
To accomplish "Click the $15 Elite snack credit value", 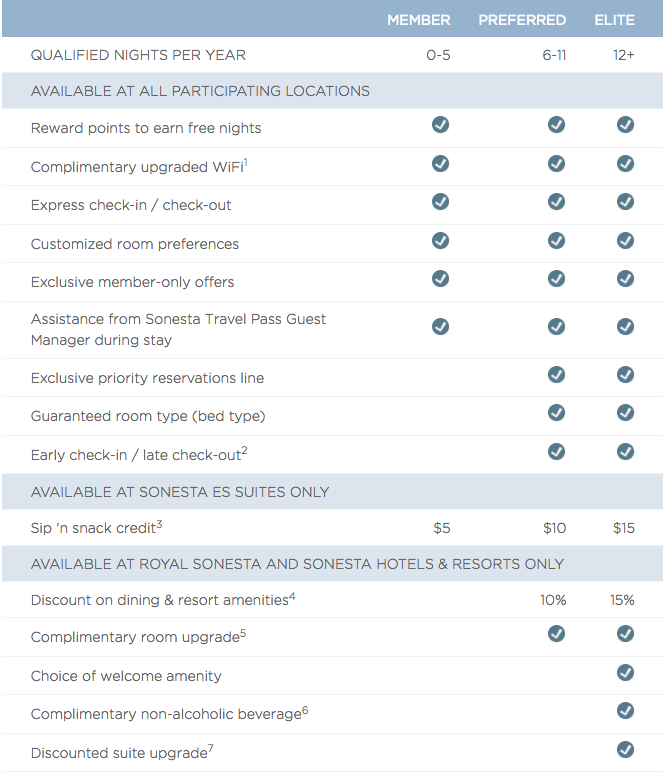I will point(623,528).
